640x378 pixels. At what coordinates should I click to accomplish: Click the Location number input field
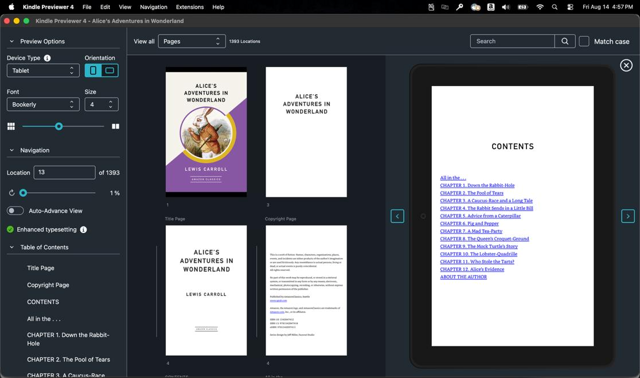point(64,172)
